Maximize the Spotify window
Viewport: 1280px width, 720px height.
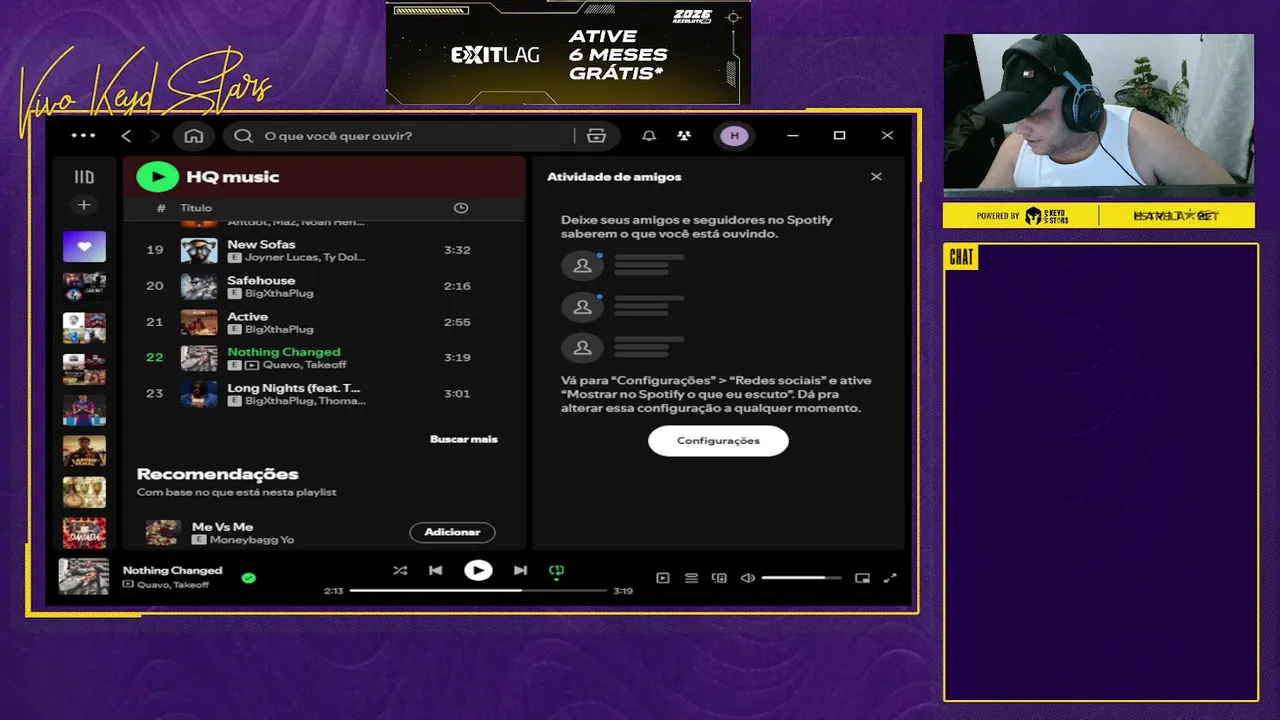coord(839,136)
